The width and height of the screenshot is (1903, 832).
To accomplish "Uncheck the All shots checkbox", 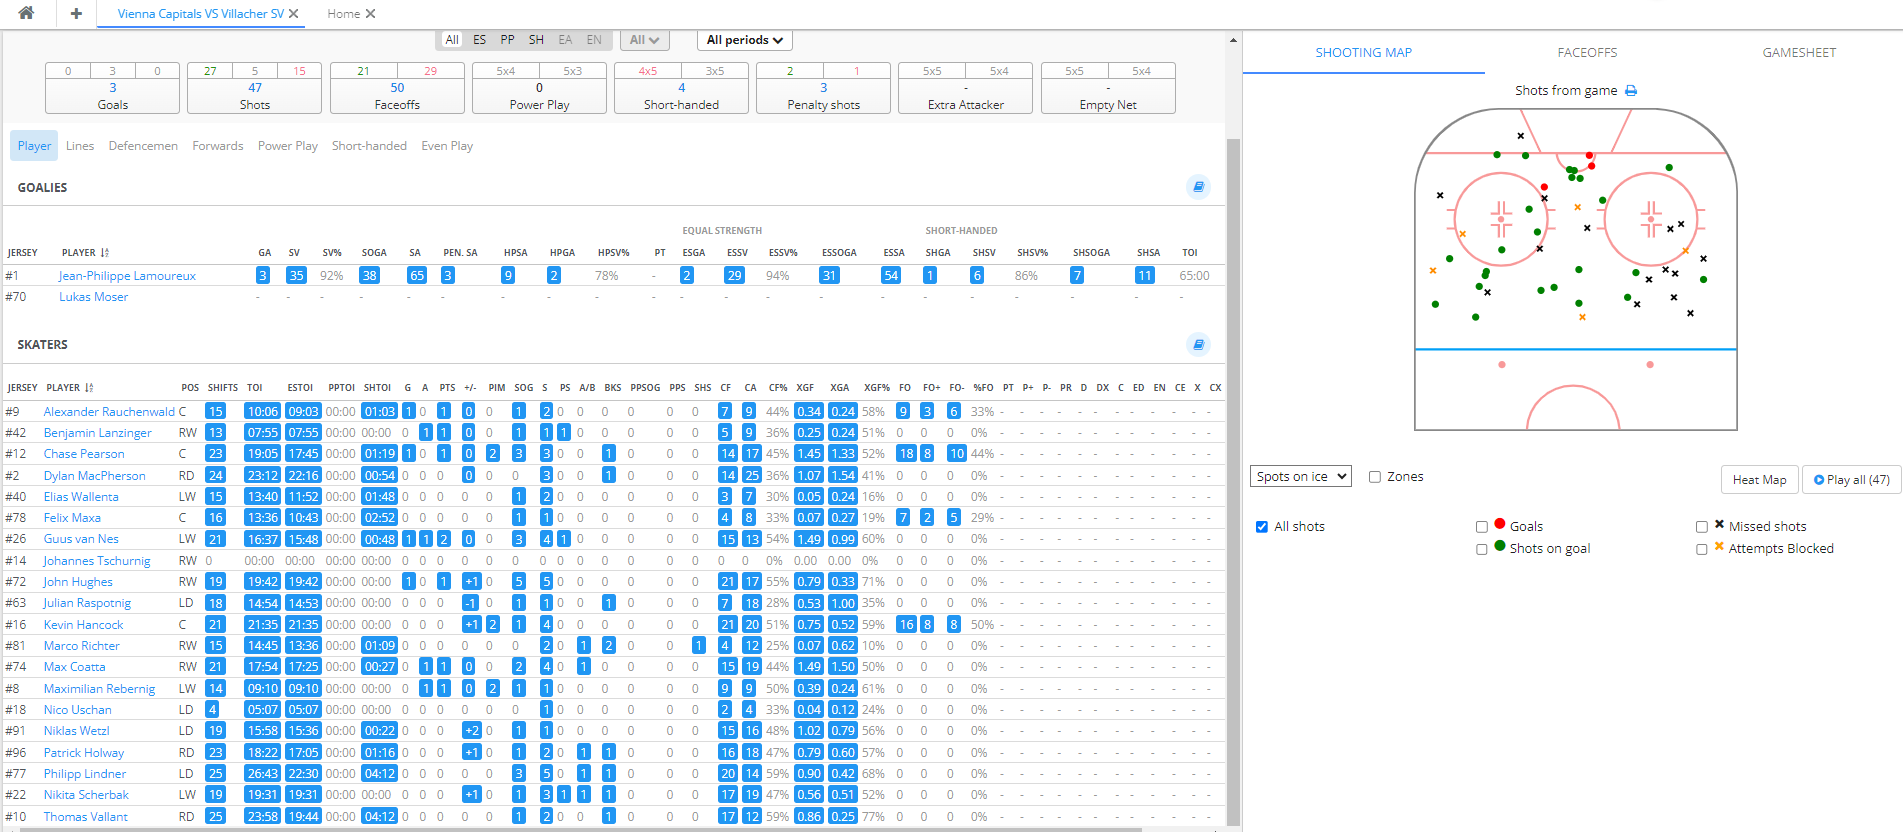I will click(x=1262, y=527).
